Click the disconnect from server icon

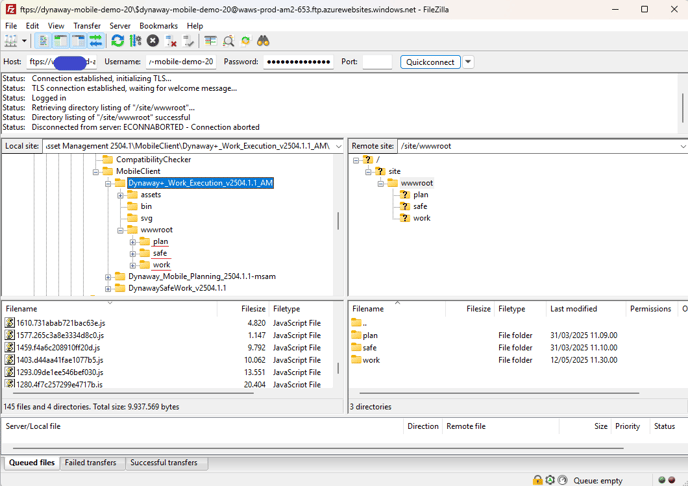click(171, 41)
